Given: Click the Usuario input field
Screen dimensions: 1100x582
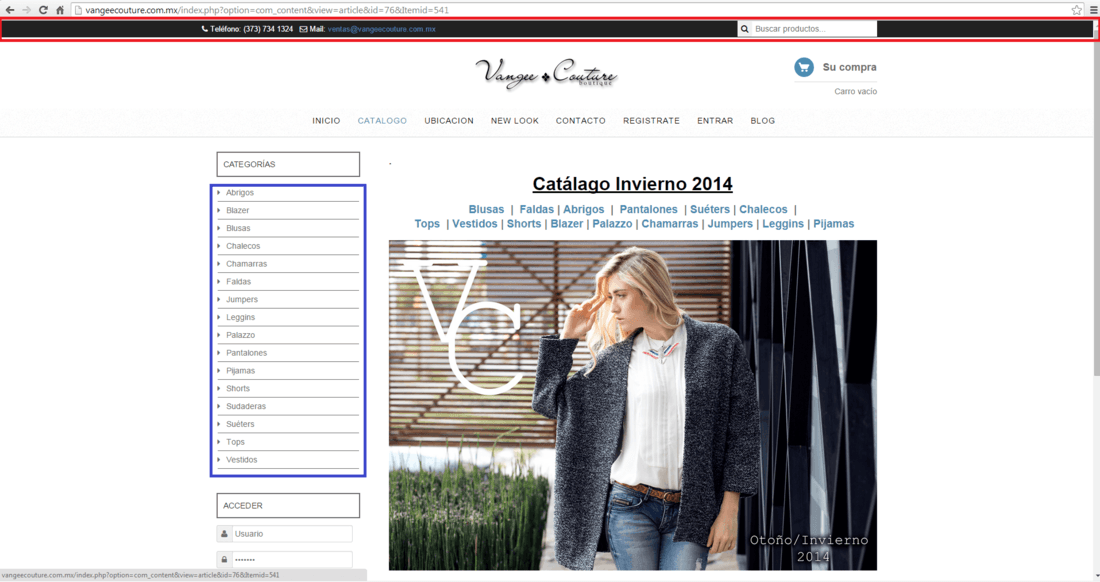Looking at the screenshot, I should [292, 534].
